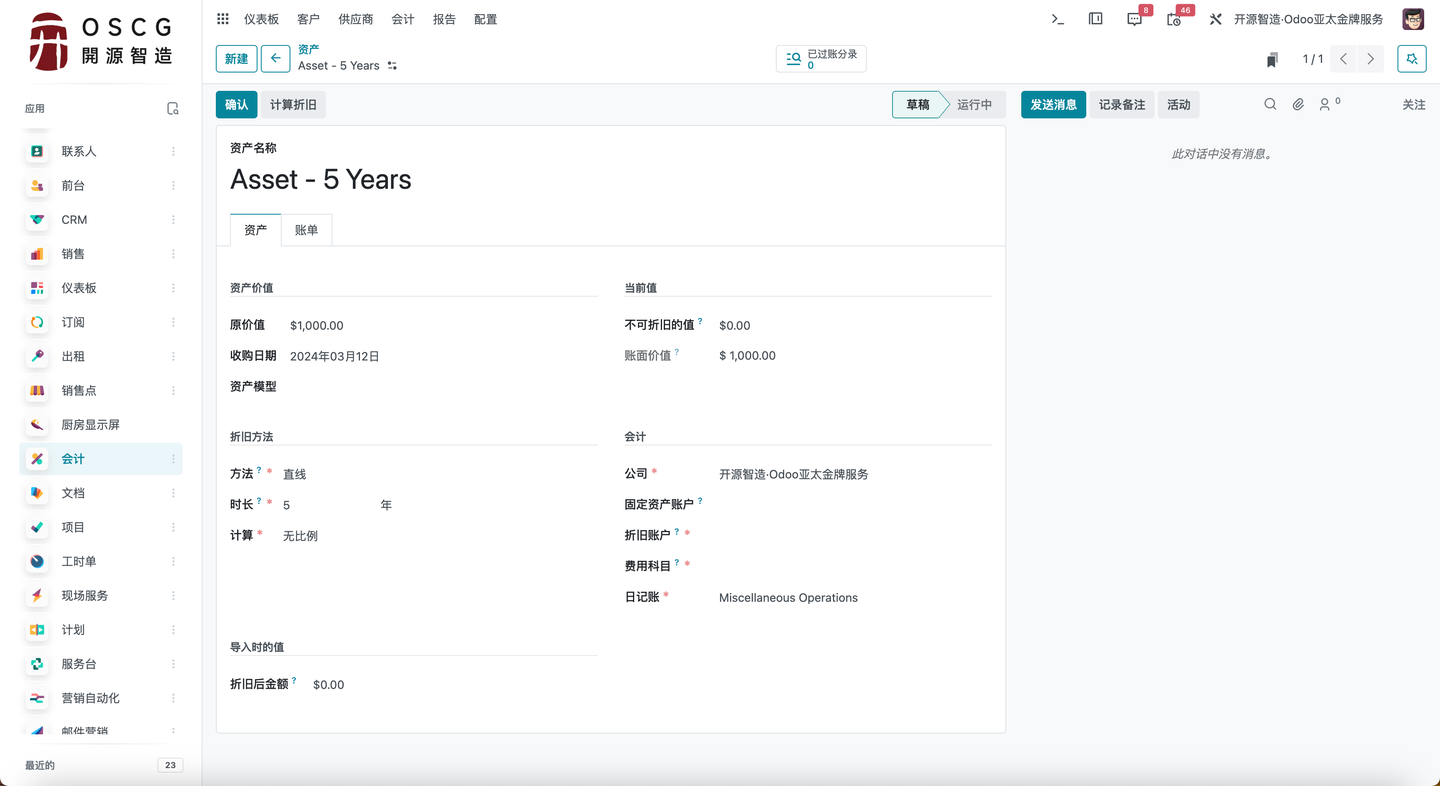This screenshot has height=786, width=1440.
Task: Open the 配置 menu
Action: (486, 18)
